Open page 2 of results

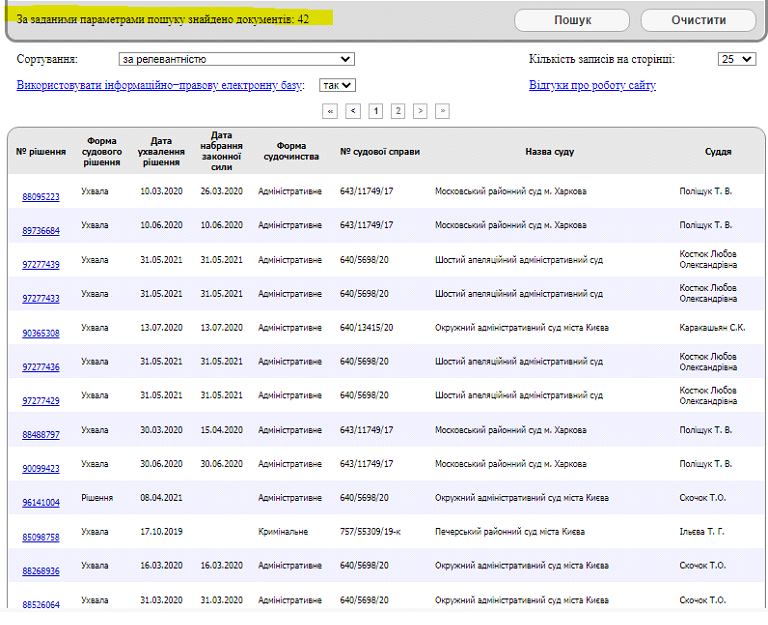tap(398, 111)
